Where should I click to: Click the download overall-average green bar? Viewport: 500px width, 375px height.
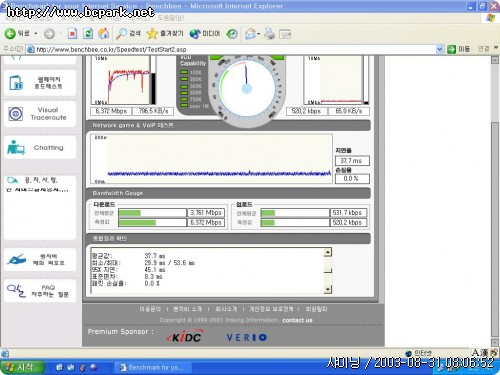tap(130, 213)
